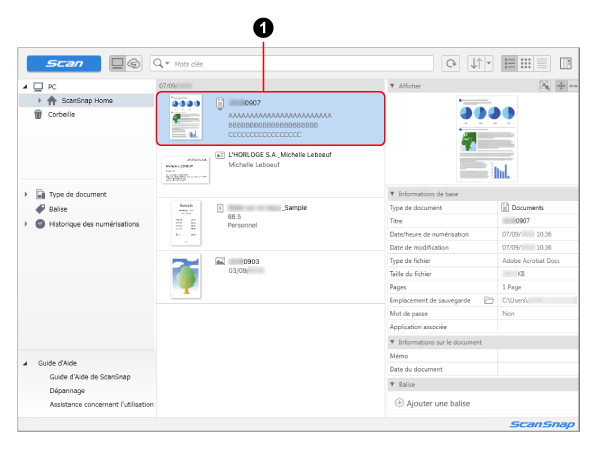Click the Mot de passe value Non
This screenshot has height=449, width=594.
coord(538,314)
